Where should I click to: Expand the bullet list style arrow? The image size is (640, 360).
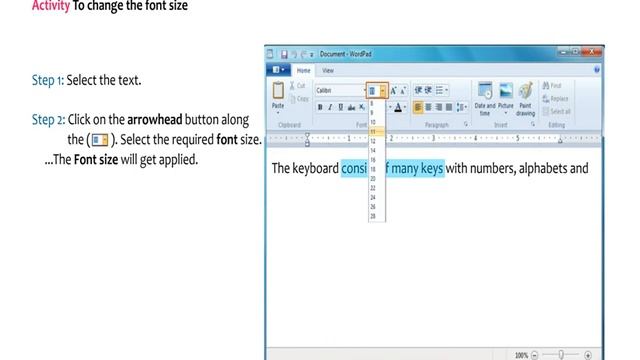[447, 90]
